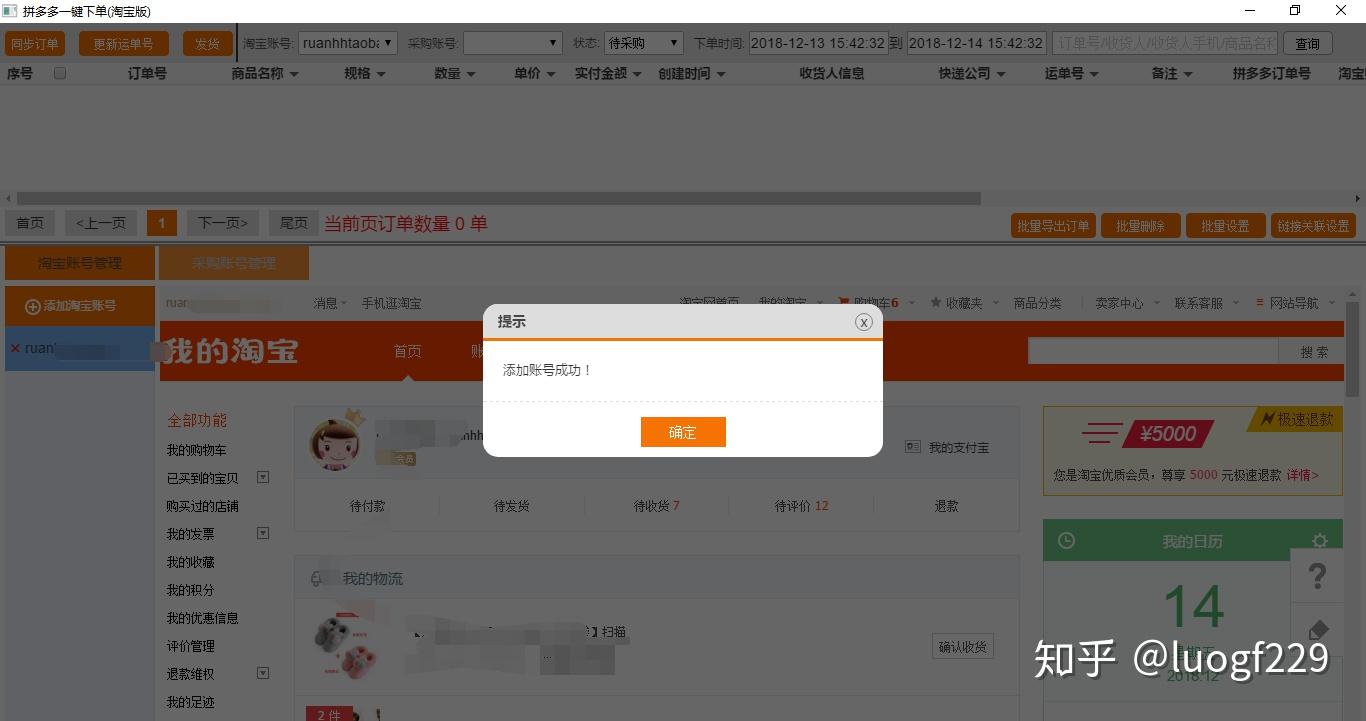Switch to 采购账号管理 tab
The image size is (1366, 721).
[x=234, y=263]
